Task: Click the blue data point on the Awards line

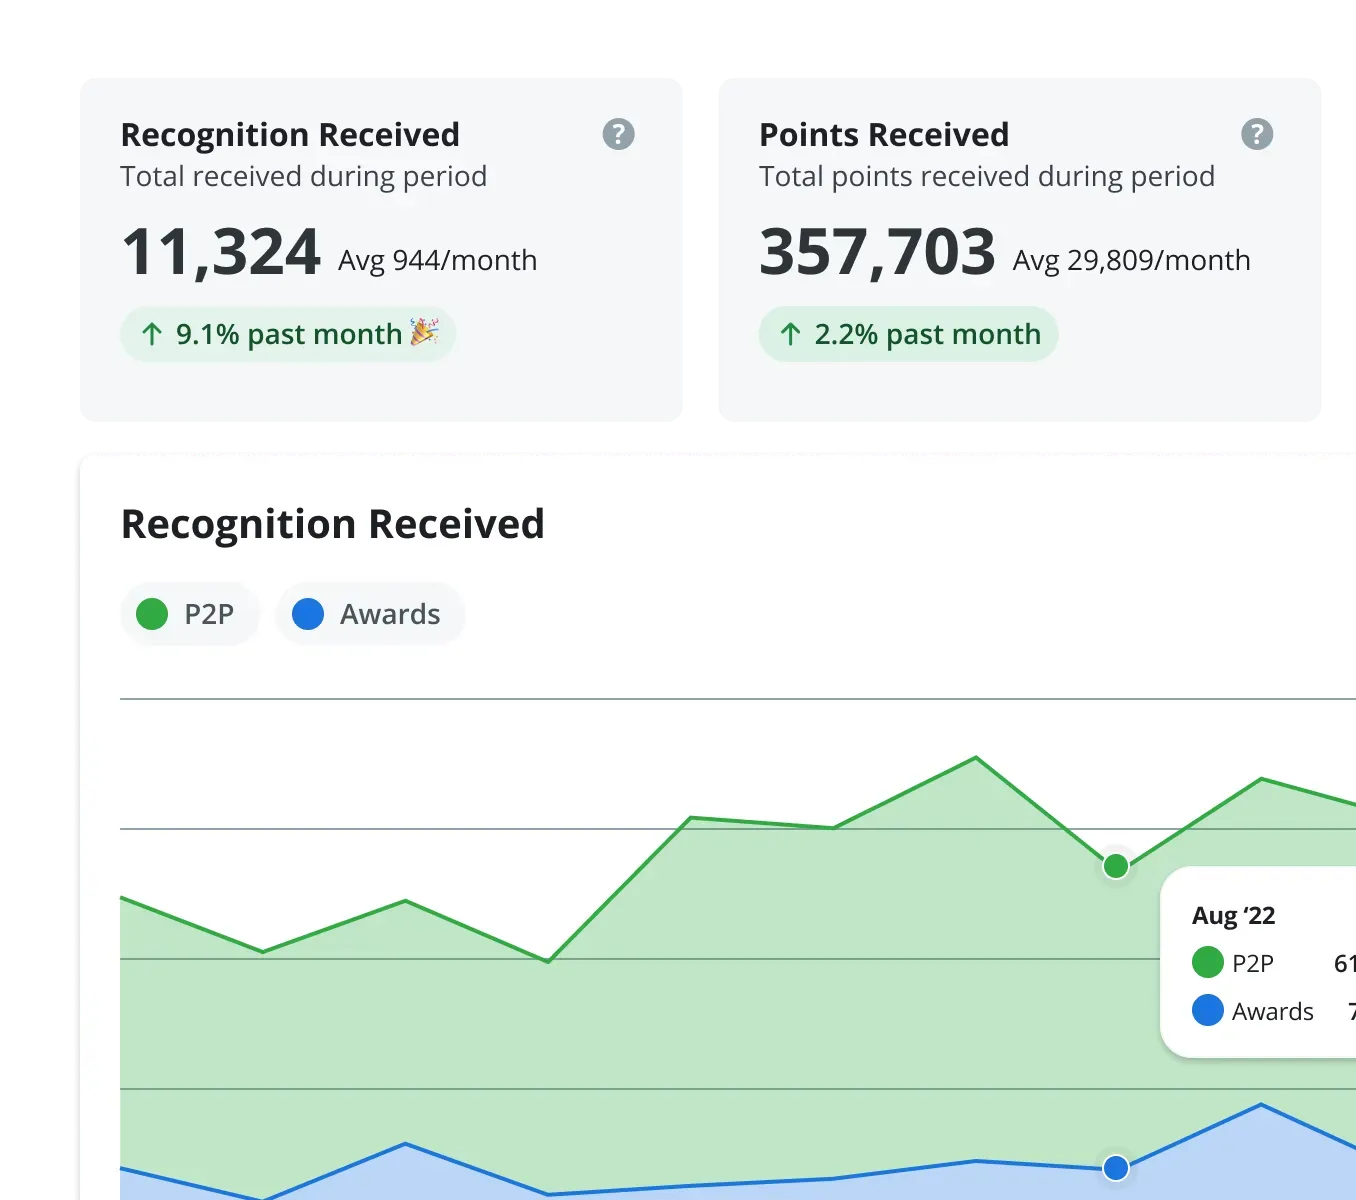Action: pos(1115,1167)
